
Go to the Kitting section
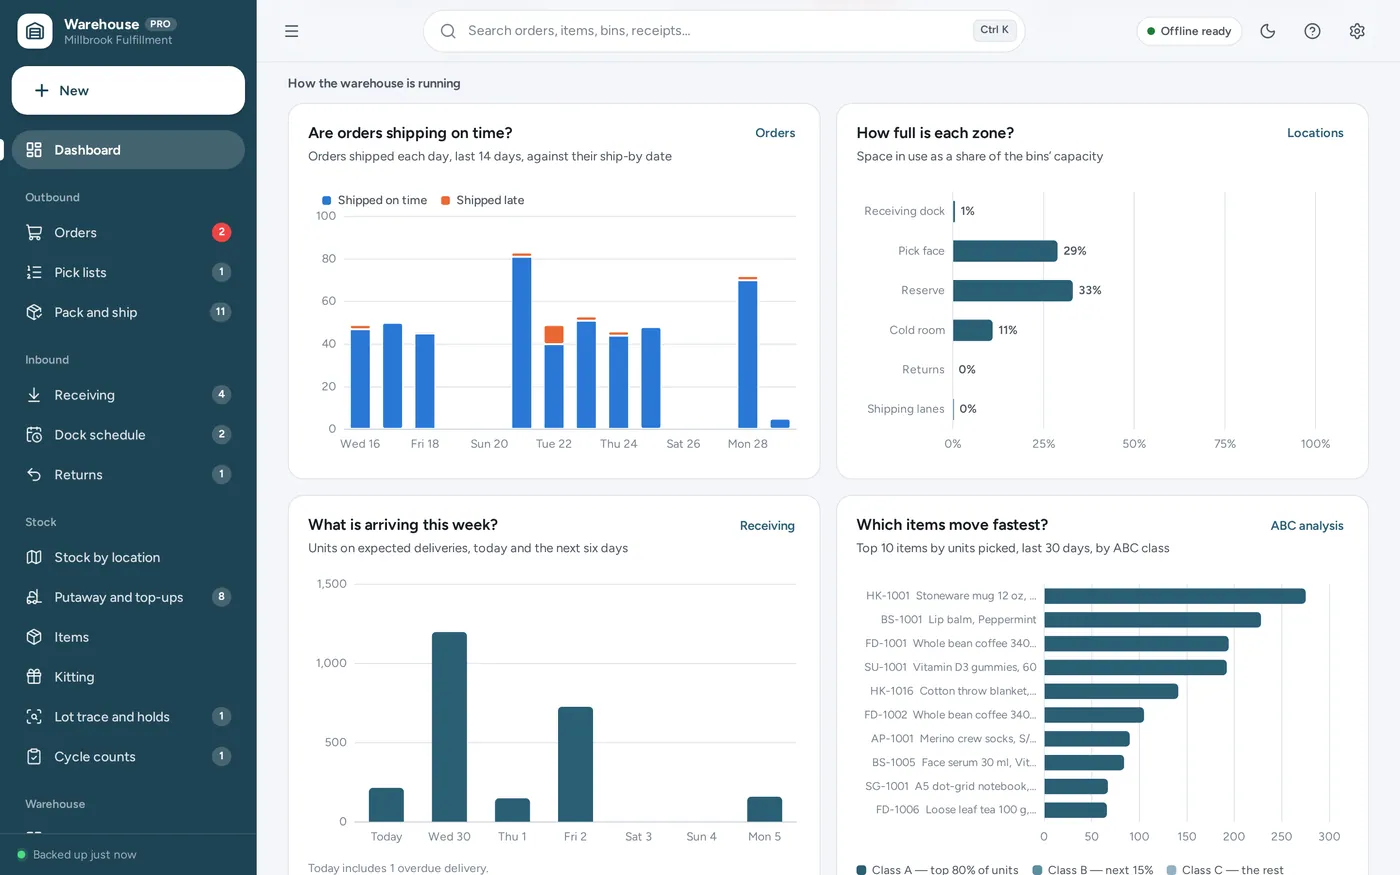tap(128, 678)
